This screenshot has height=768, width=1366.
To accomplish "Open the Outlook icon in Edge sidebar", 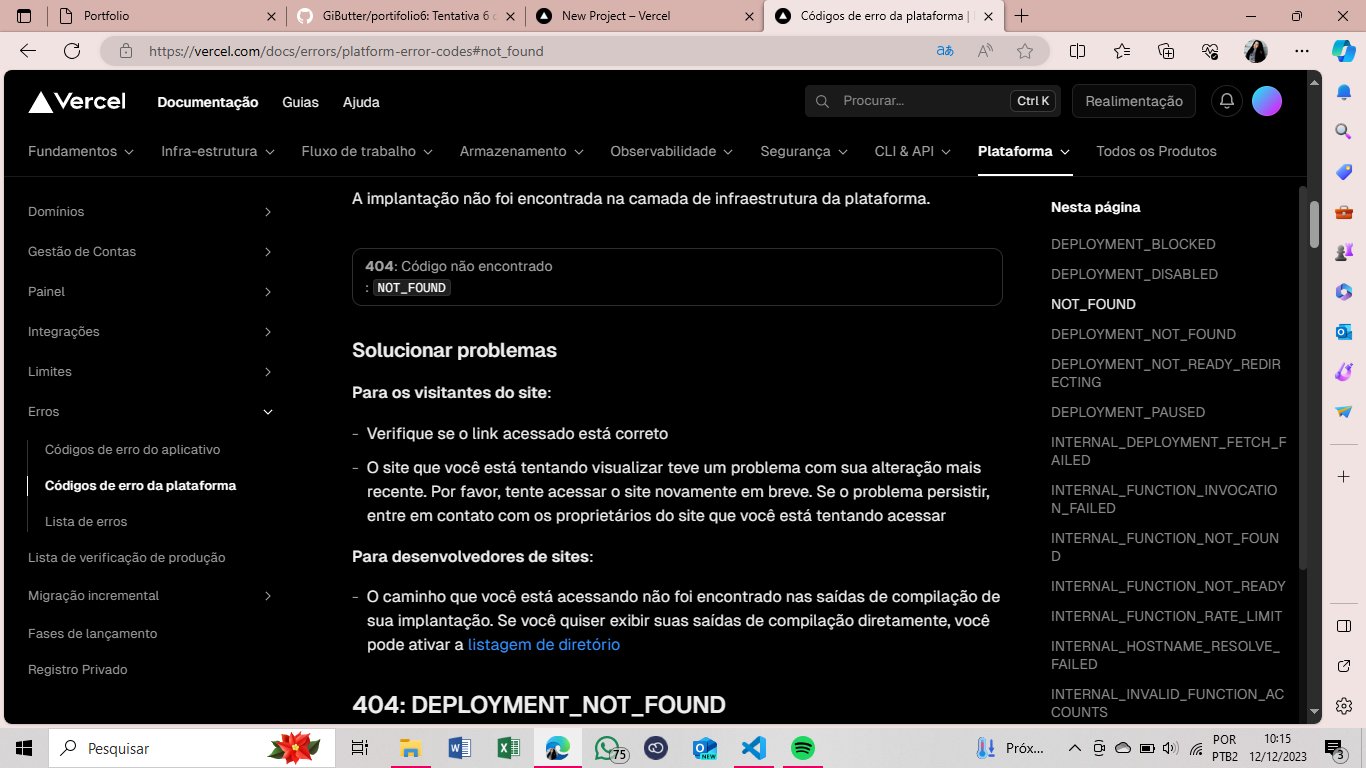I will click(x=1344, y=331).
